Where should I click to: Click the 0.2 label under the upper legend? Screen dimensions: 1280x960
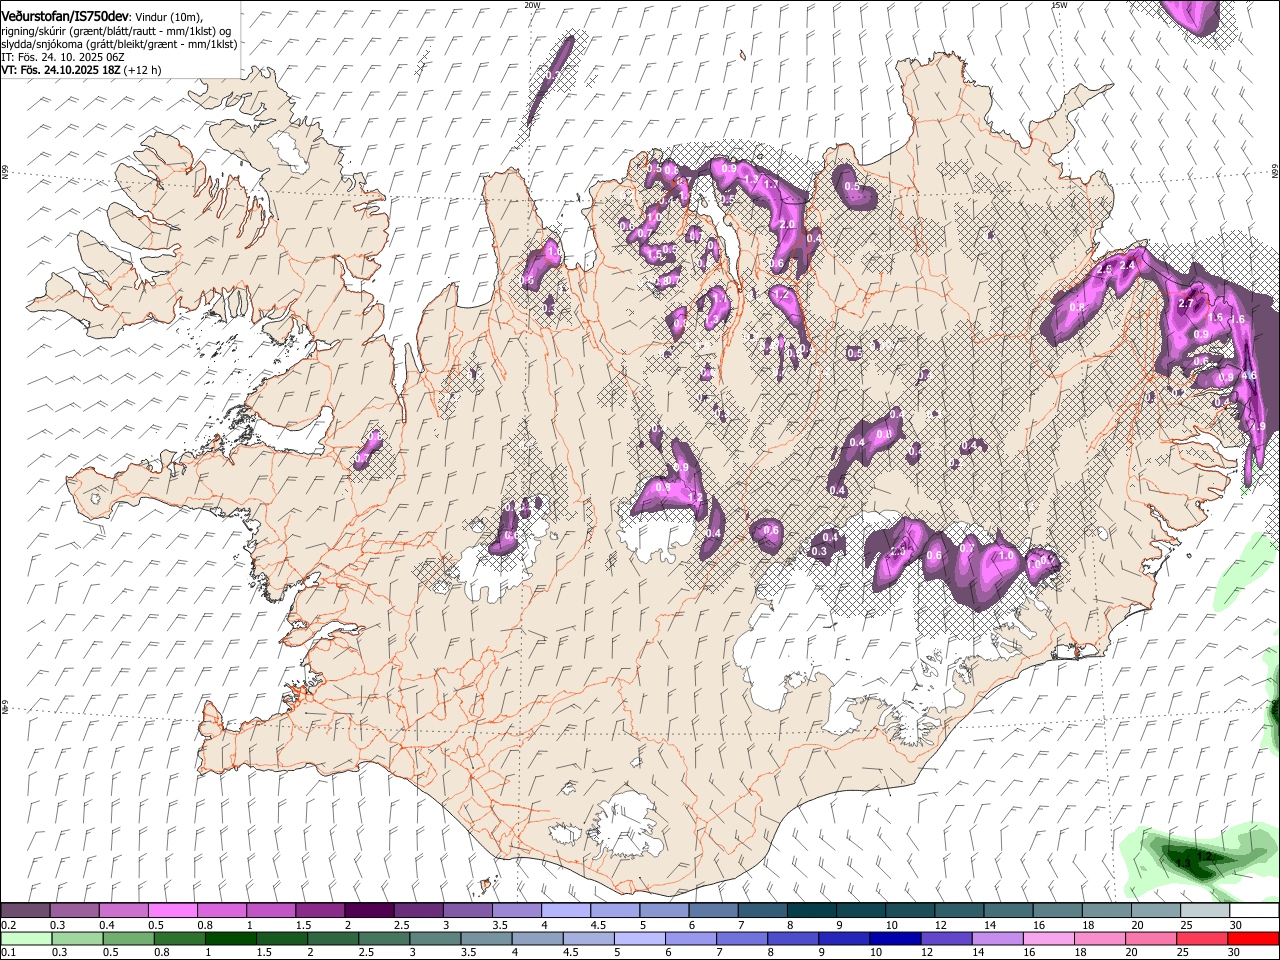coord(8,925)
